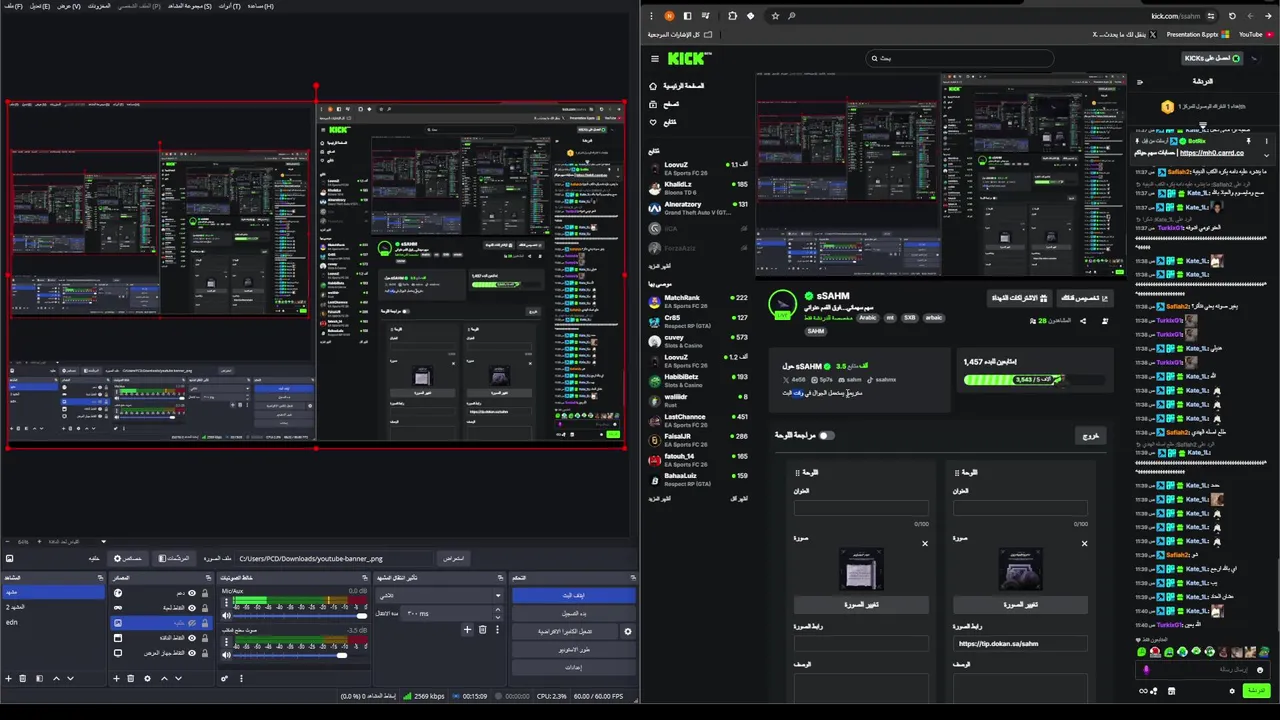Viewport: 1280px width, 720px height.
Task: Increase transition duration with up stepper
Action: click(497, 609)
